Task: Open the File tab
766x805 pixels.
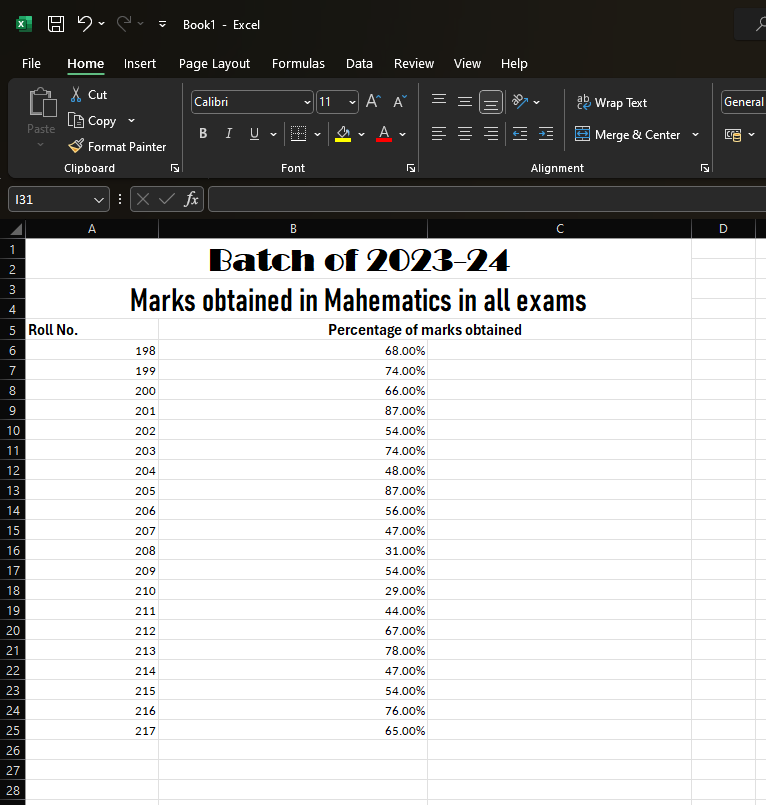Action: 31,64
